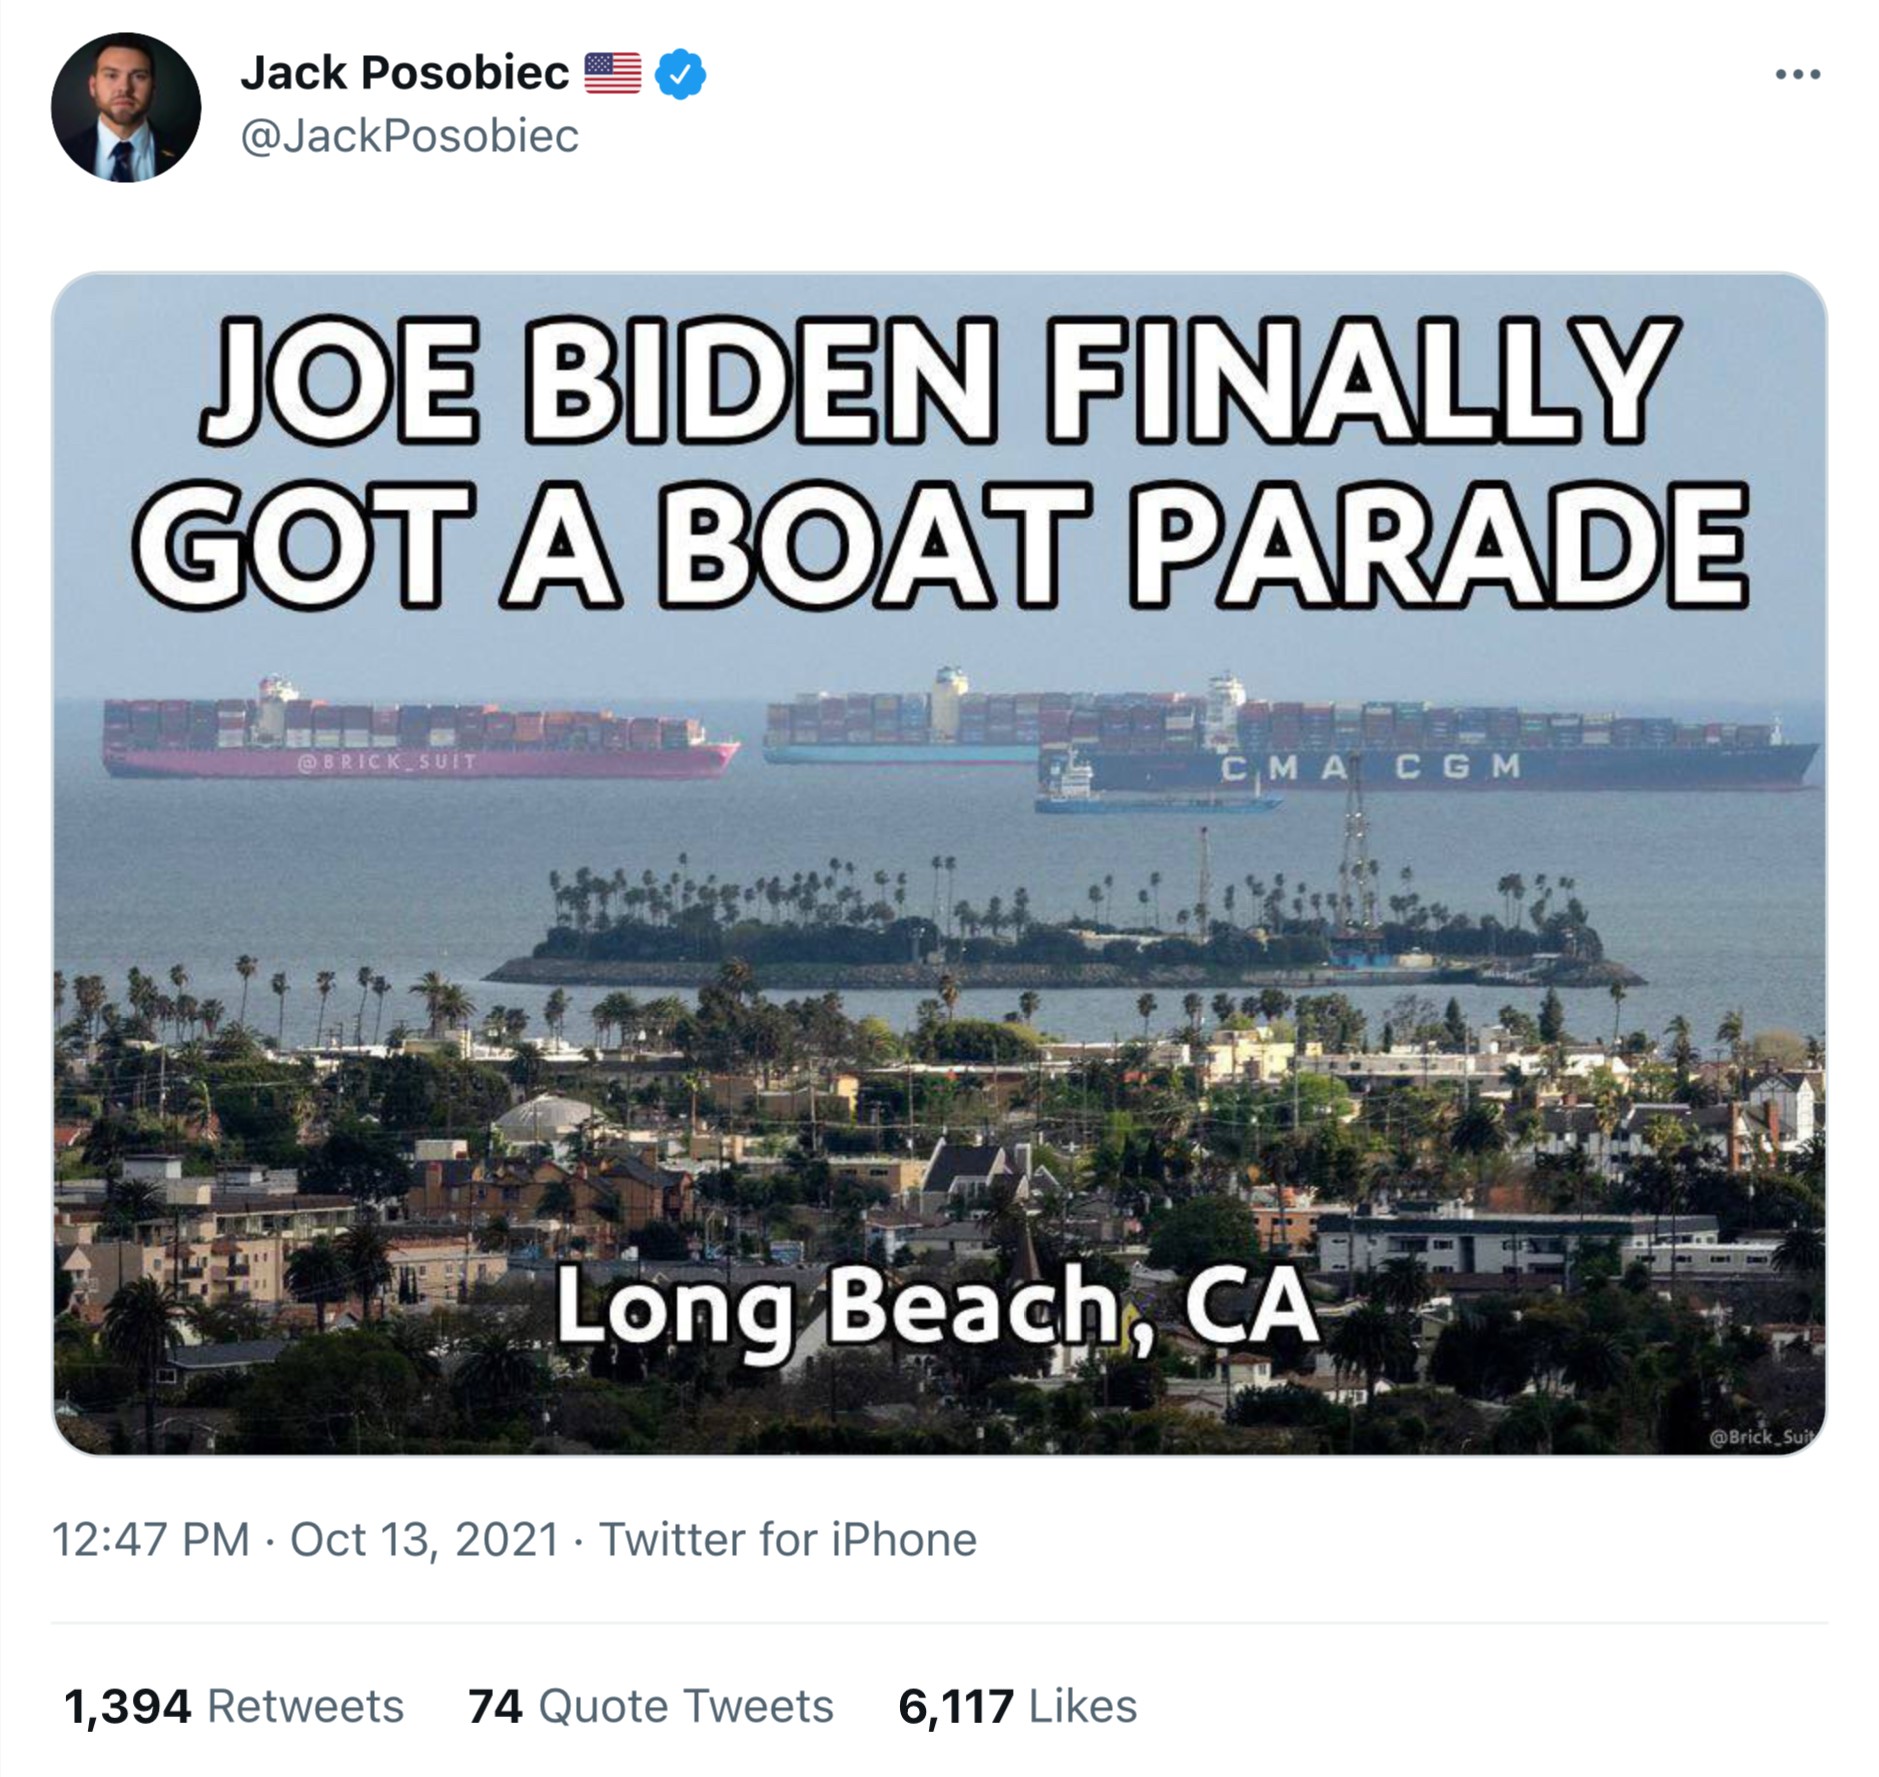Click the @Brick_Suit watermark in image corner
Image resolution: width=1879 pixels, height=1777 pixels.
1761,1437
